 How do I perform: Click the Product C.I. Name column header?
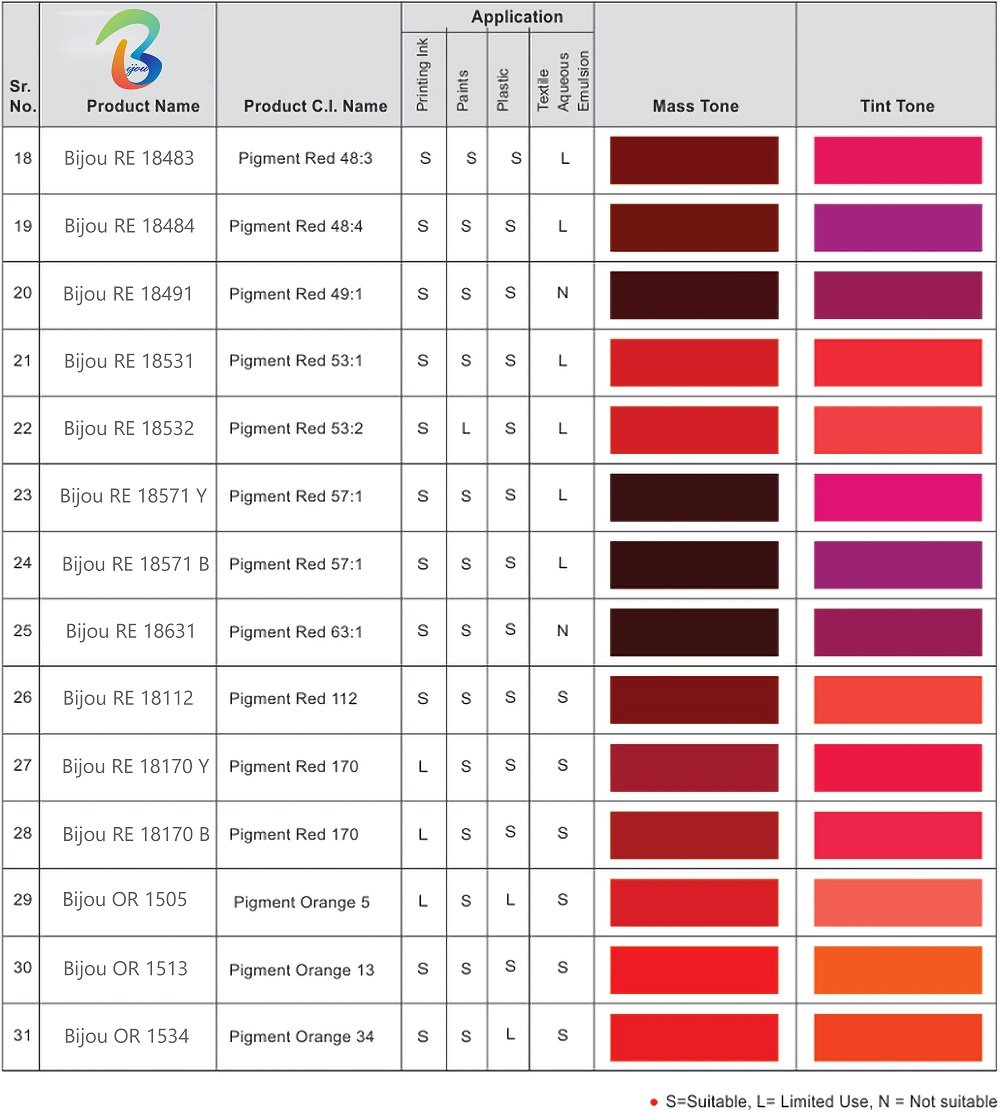pyautogui.click(x=315, y=106)
